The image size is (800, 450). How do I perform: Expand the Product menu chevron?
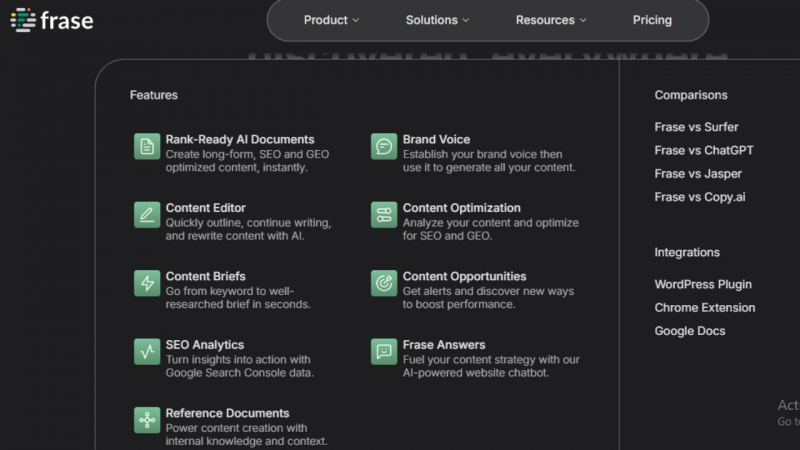pyautogui.click(x=356, y=20)
